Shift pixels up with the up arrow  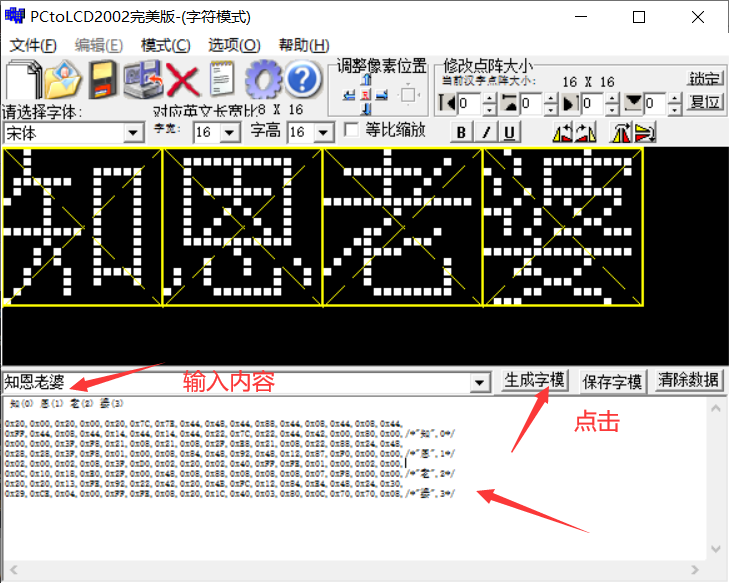click(366, 80)
